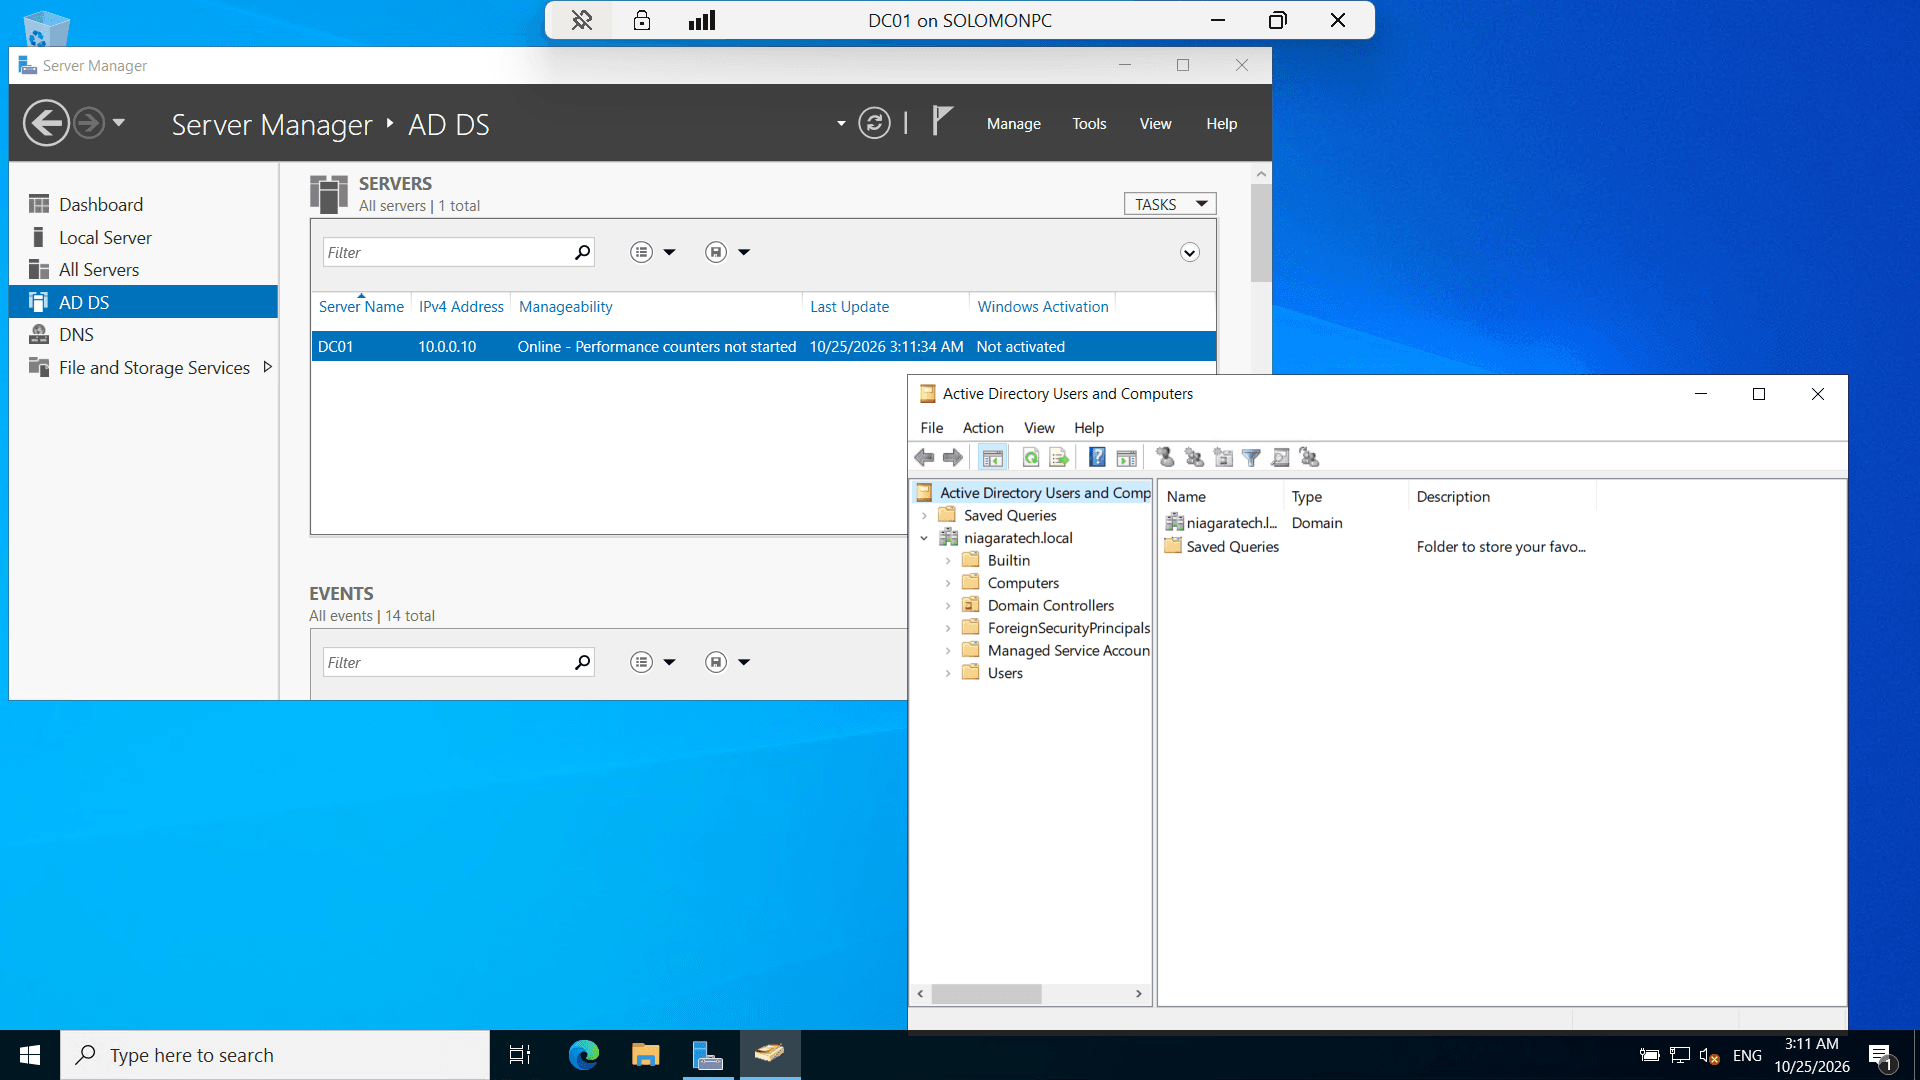The height and width of the screenshot is (1080, 1920).
Task: Click the Task View taskbar icon
Action: click(x=521, y=1055)
